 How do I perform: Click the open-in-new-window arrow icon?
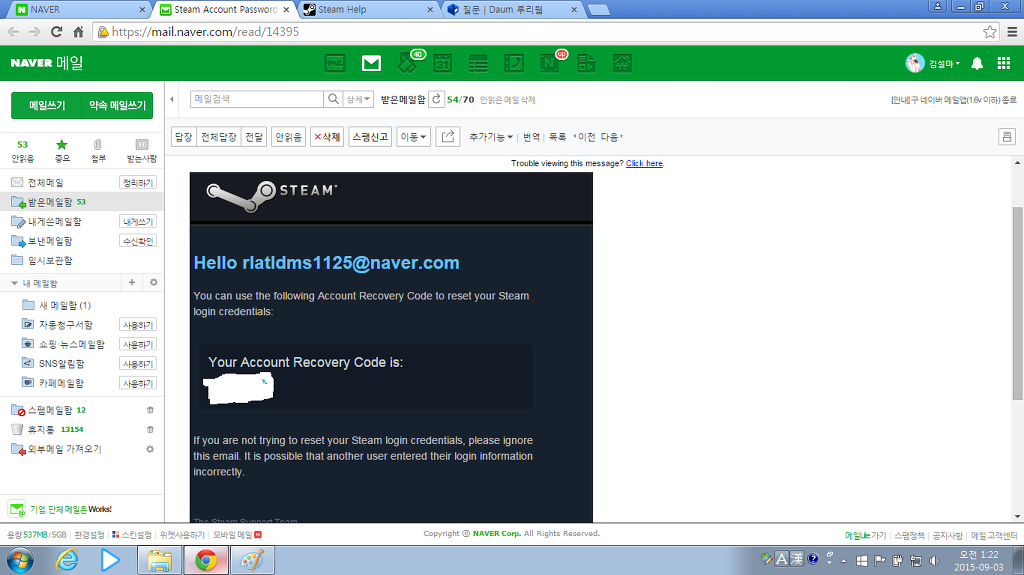[448, 137]
